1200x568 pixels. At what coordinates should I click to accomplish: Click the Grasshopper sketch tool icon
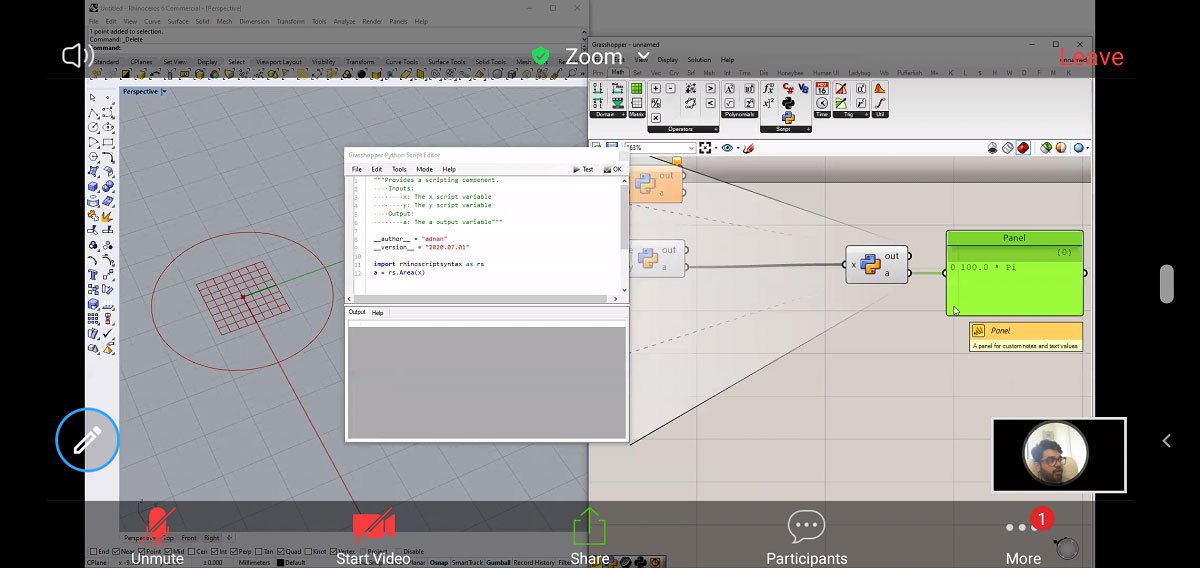748,148
